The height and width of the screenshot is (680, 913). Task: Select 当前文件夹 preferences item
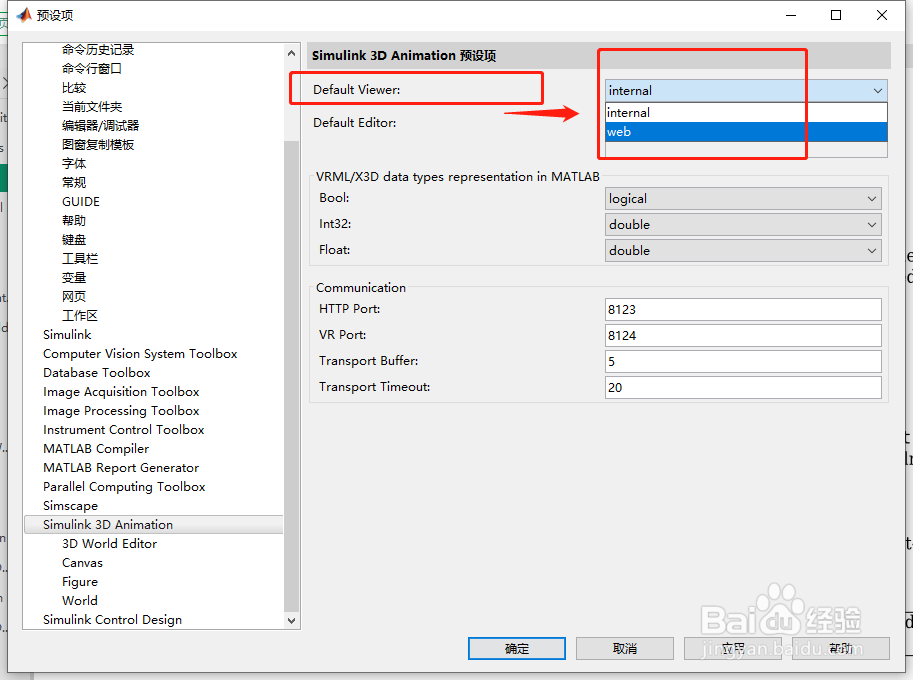[x=92, y=107]
